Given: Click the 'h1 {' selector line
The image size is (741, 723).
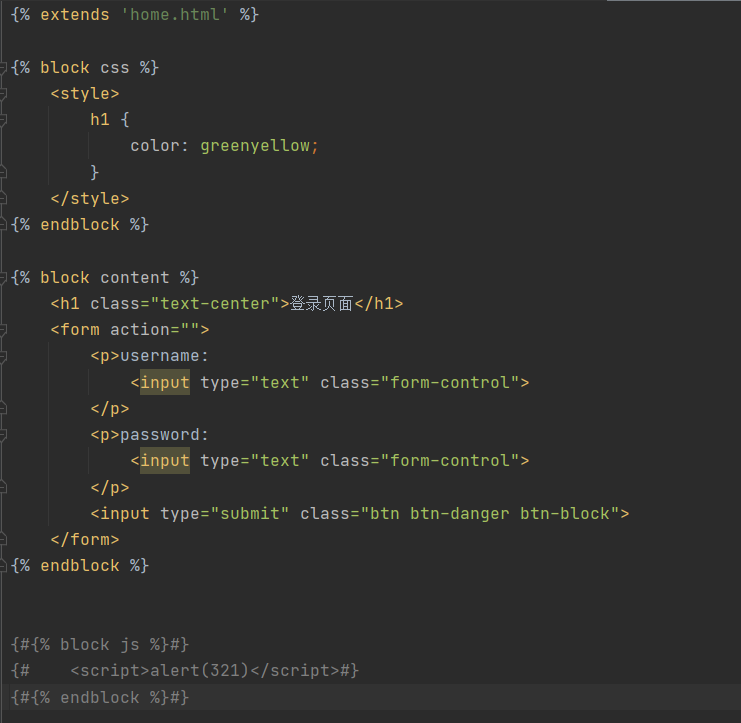Looking at the screenshot, I should 110,120.
